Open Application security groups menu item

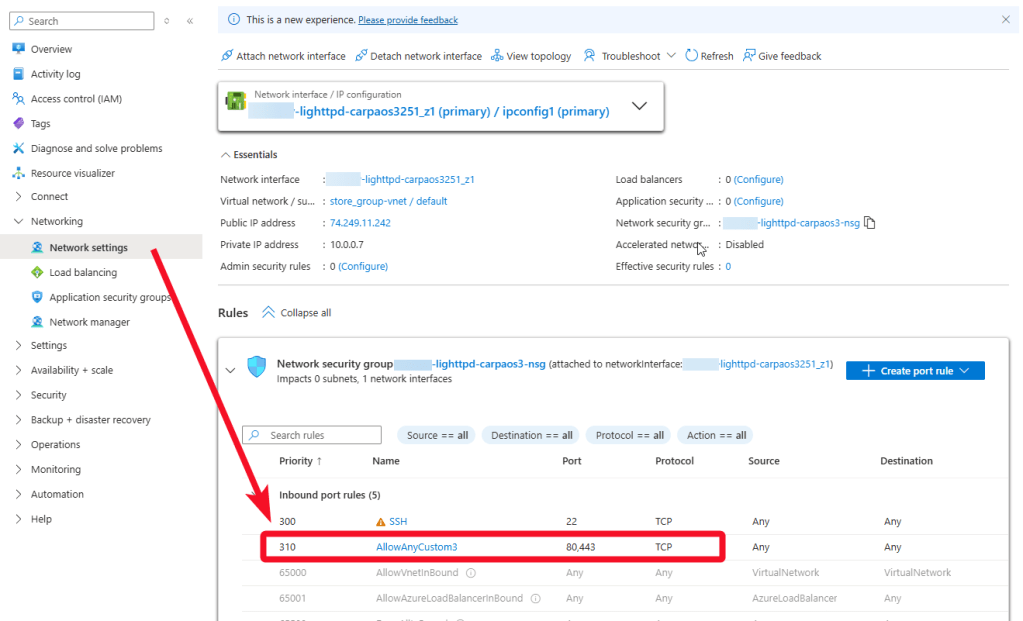coord(110,297)
